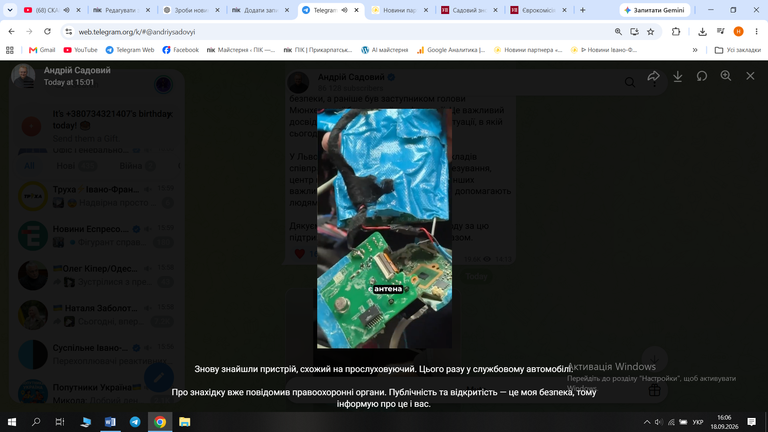Image resolution: width=768 pixels, height=432 pixels.
Task: Open the ПІК | Прикарпатськ bookmark
Action: tap(318, 50)
